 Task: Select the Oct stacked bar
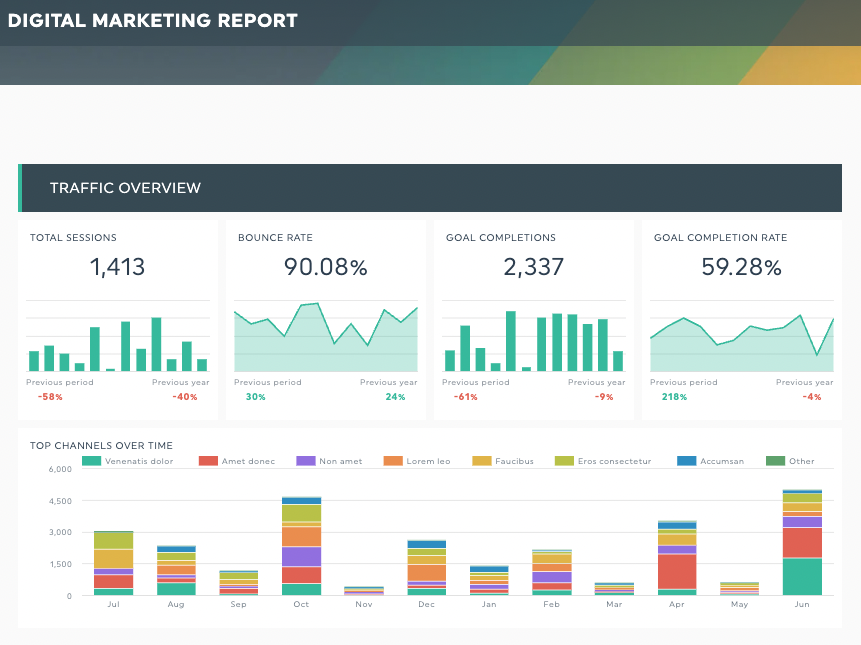301,546
